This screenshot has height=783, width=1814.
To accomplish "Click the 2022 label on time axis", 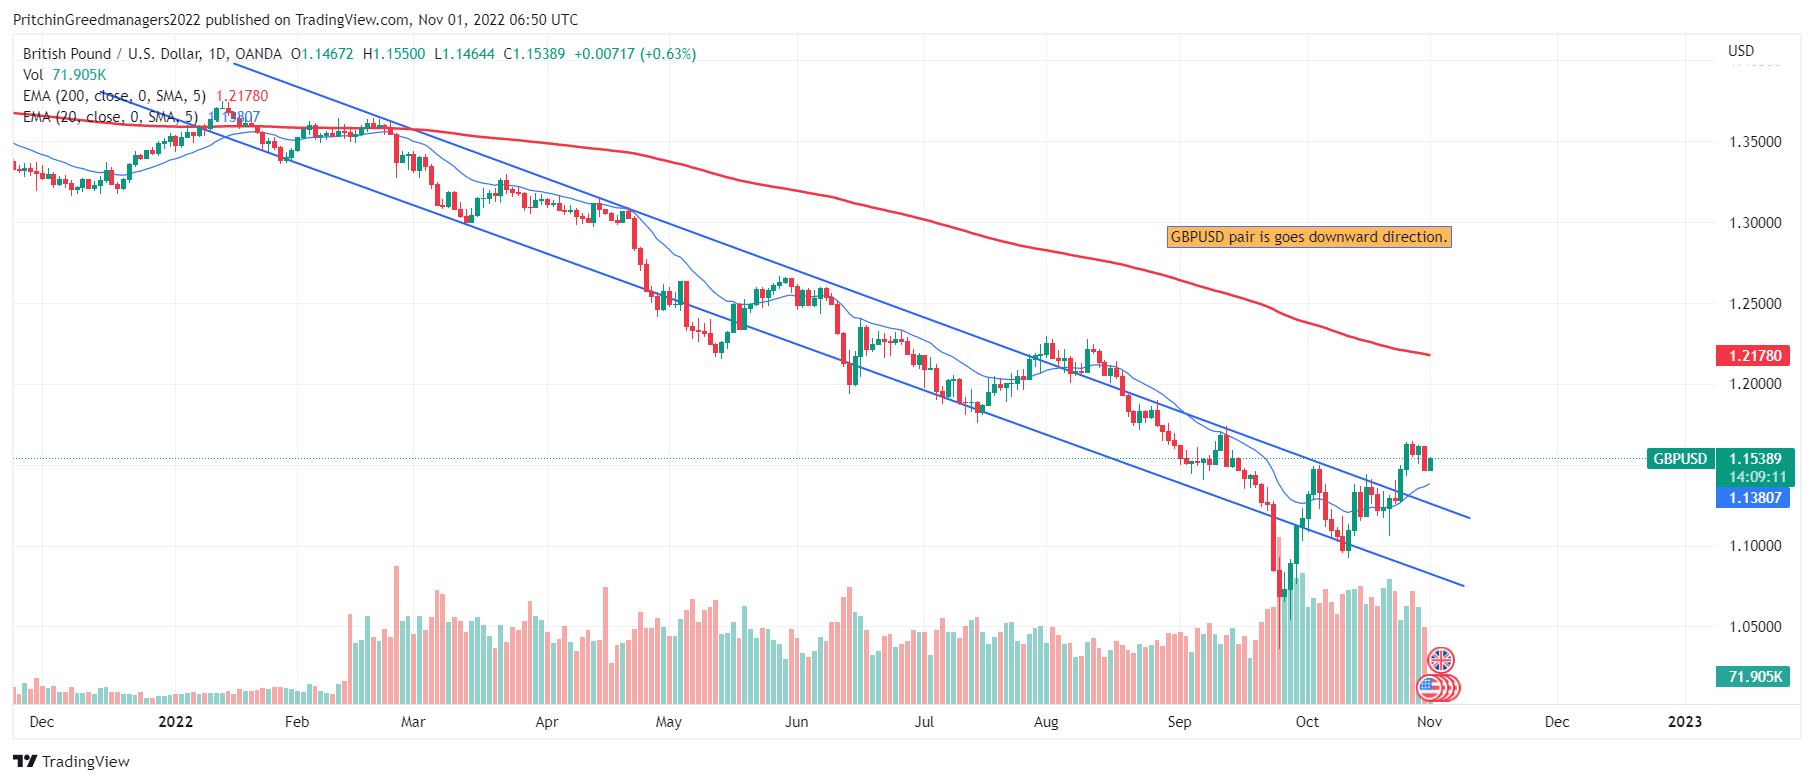I will click(x=175, y=722).
